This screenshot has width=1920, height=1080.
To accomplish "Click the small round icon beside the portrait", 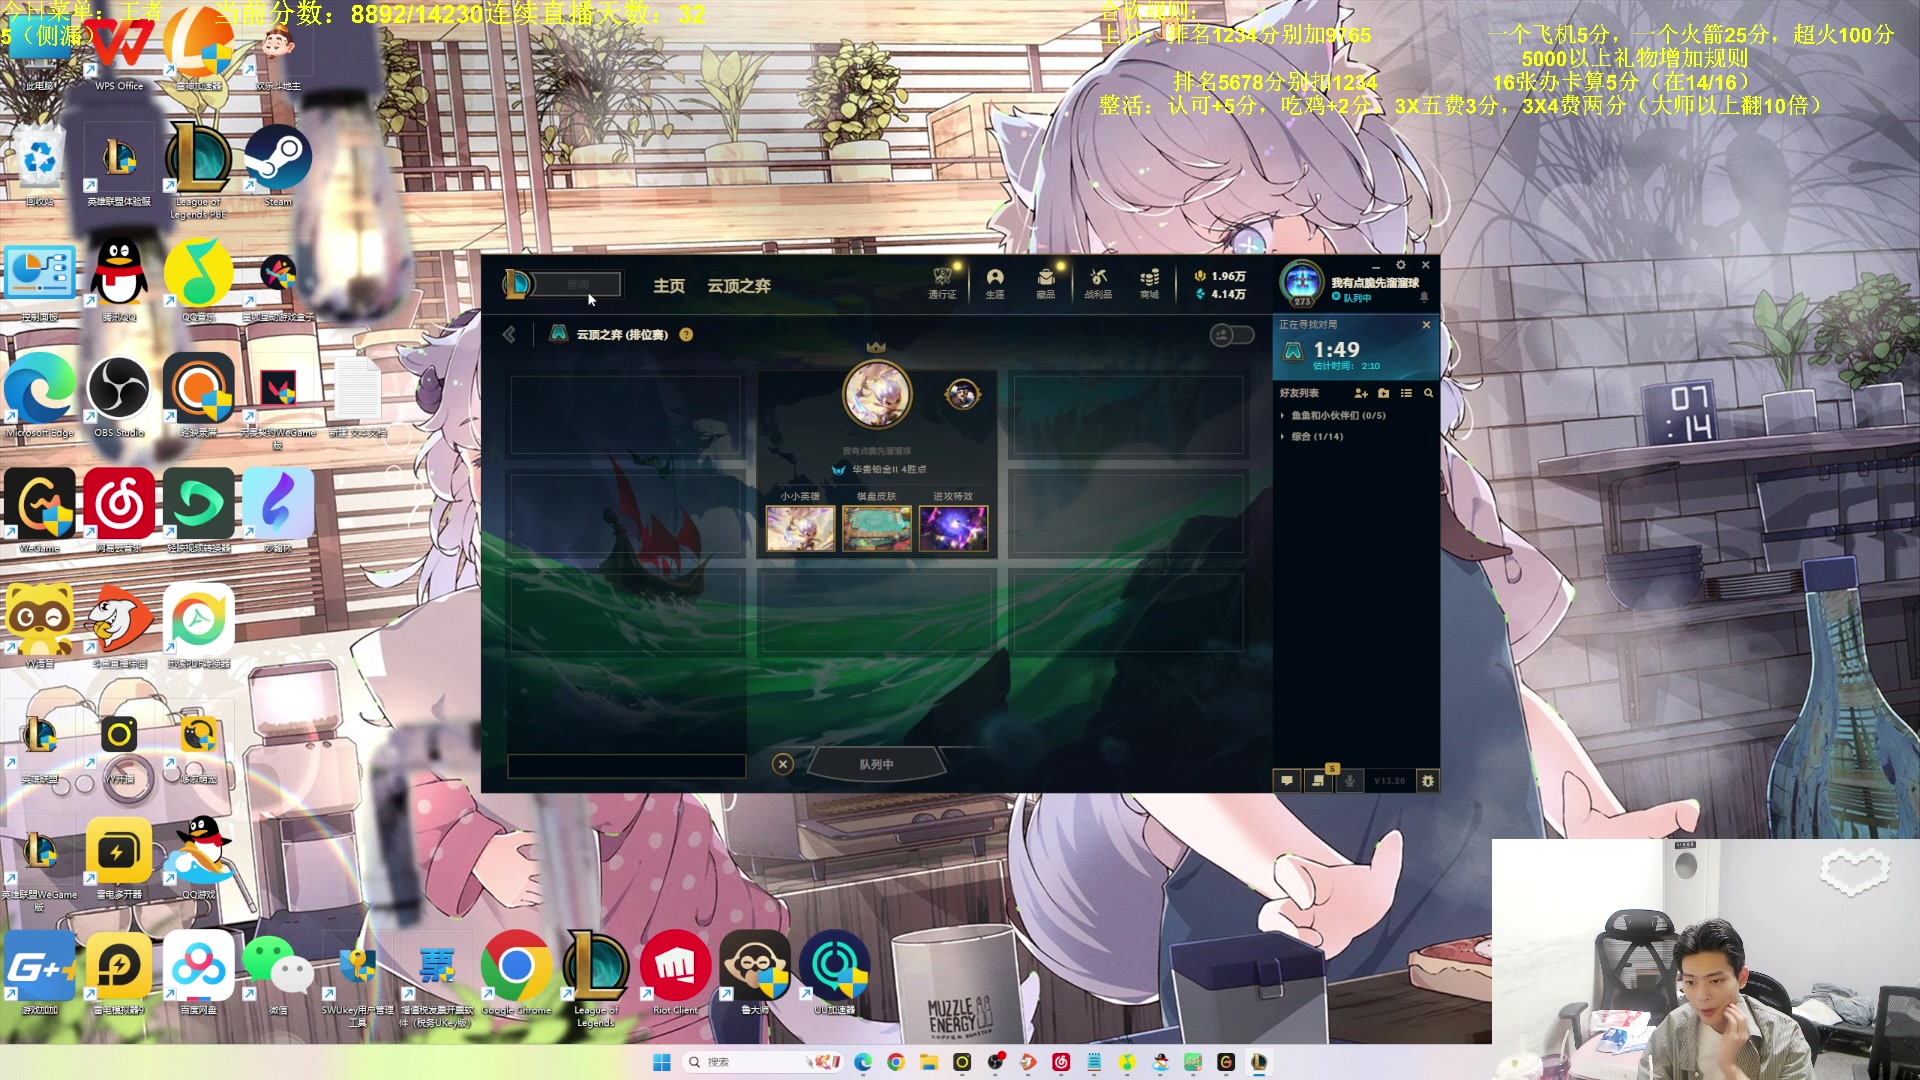I will pyautogui.click(x=963, y=394).
